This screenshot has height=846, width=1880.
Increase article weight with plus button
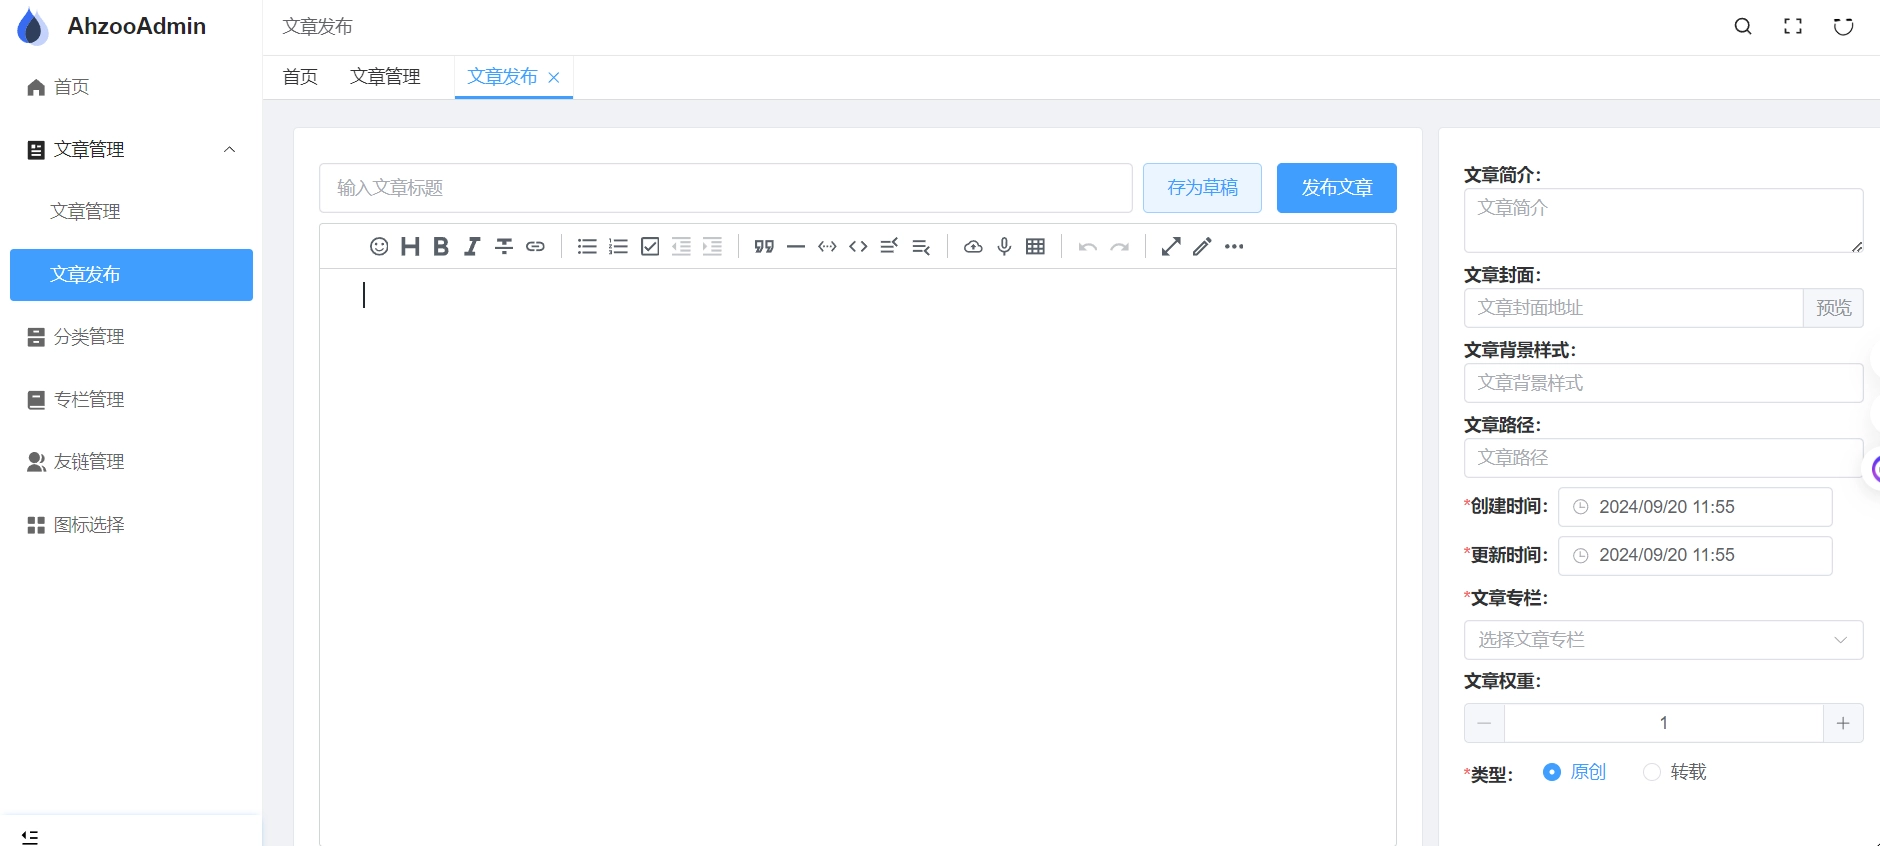click(1843, 723)
